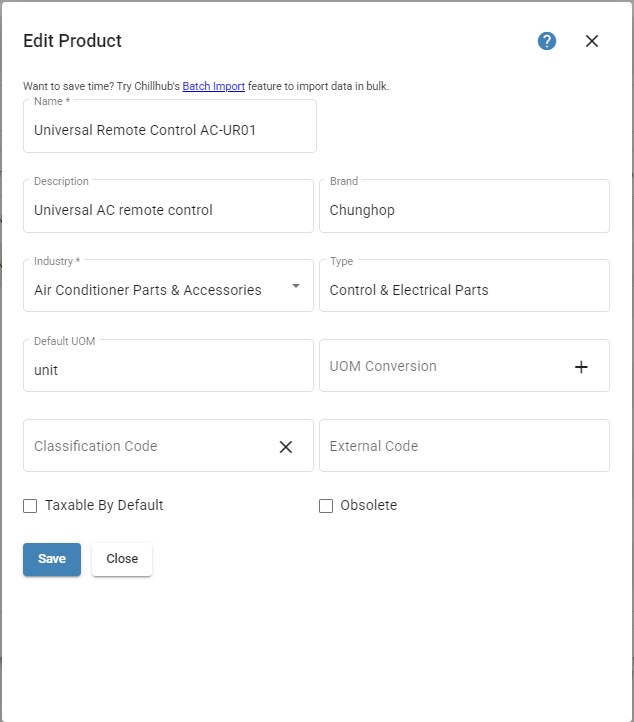Image resolution: width=634 pixels, height=722 pixels.
Task: Open the Batch Import link
Action: pyautogui.click(x=213, y=86)
